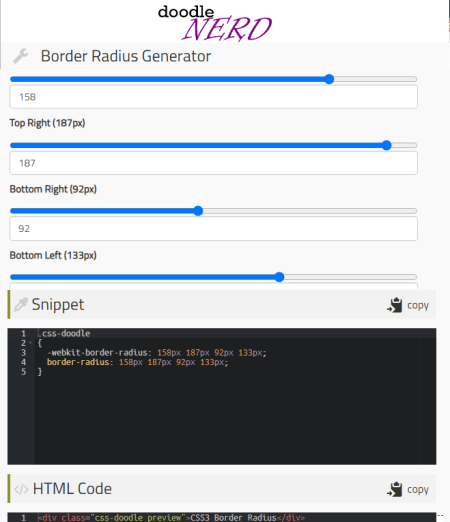Click line number 5 in snippet gutter

click(23, 372)
